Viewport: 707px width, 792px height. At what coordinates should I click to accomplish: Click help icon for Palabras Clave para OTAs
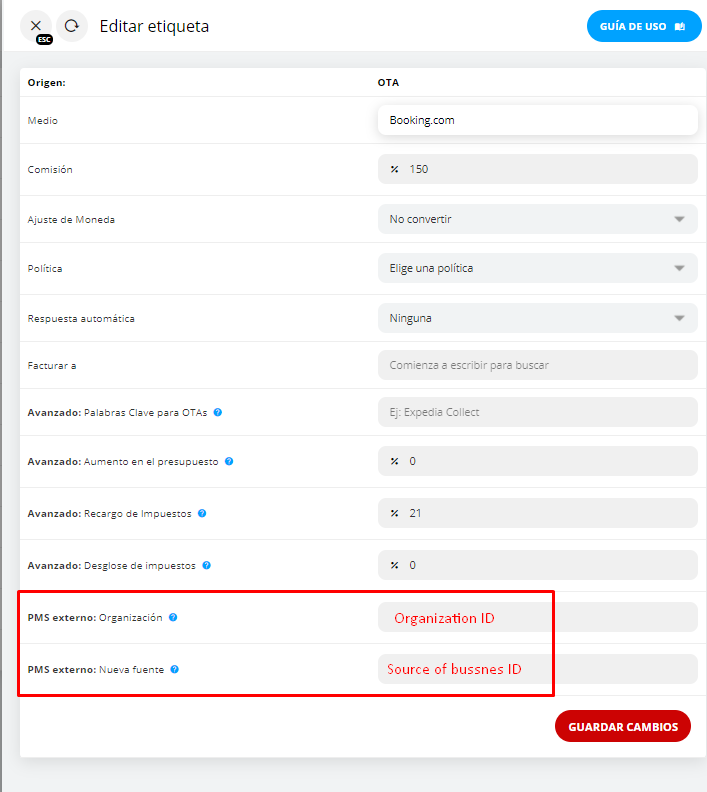[218, 412]
